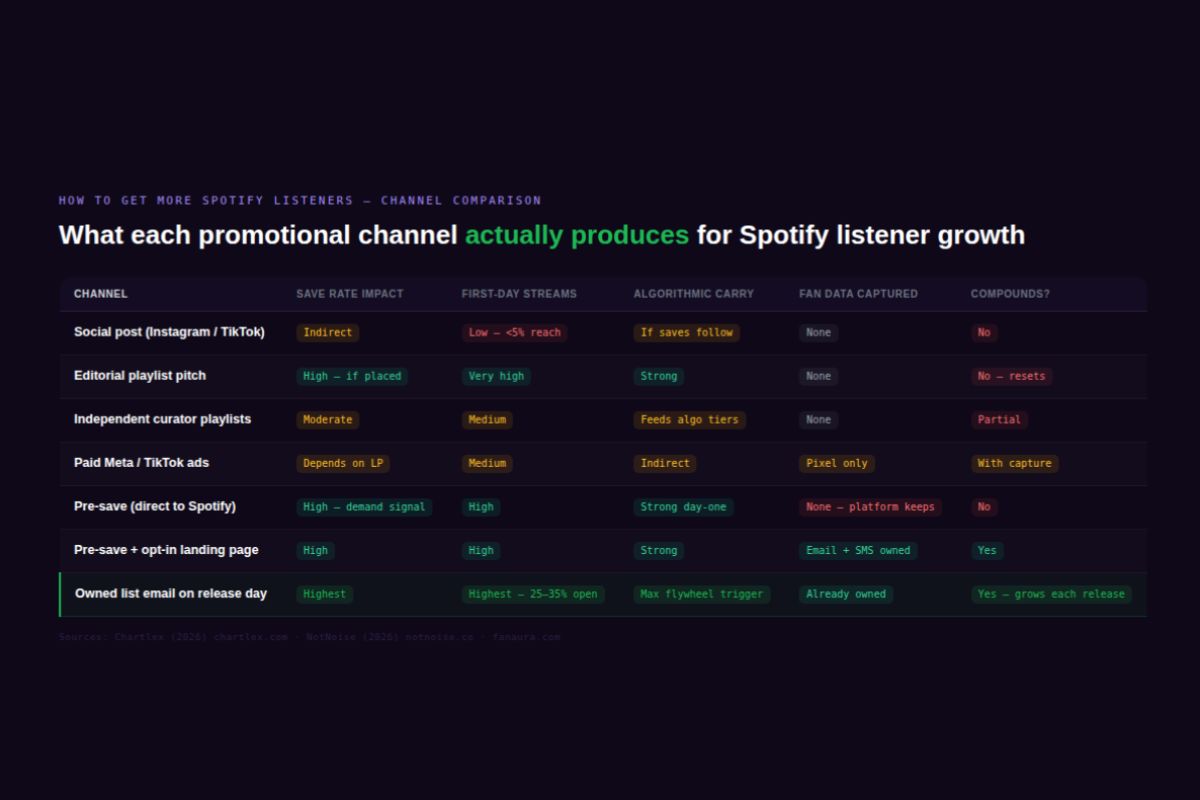This screenshot has width=1200, height=800.
Task: Click 'Strong' in Editorial playlist pitch row
Action: (x=659, y=377)
